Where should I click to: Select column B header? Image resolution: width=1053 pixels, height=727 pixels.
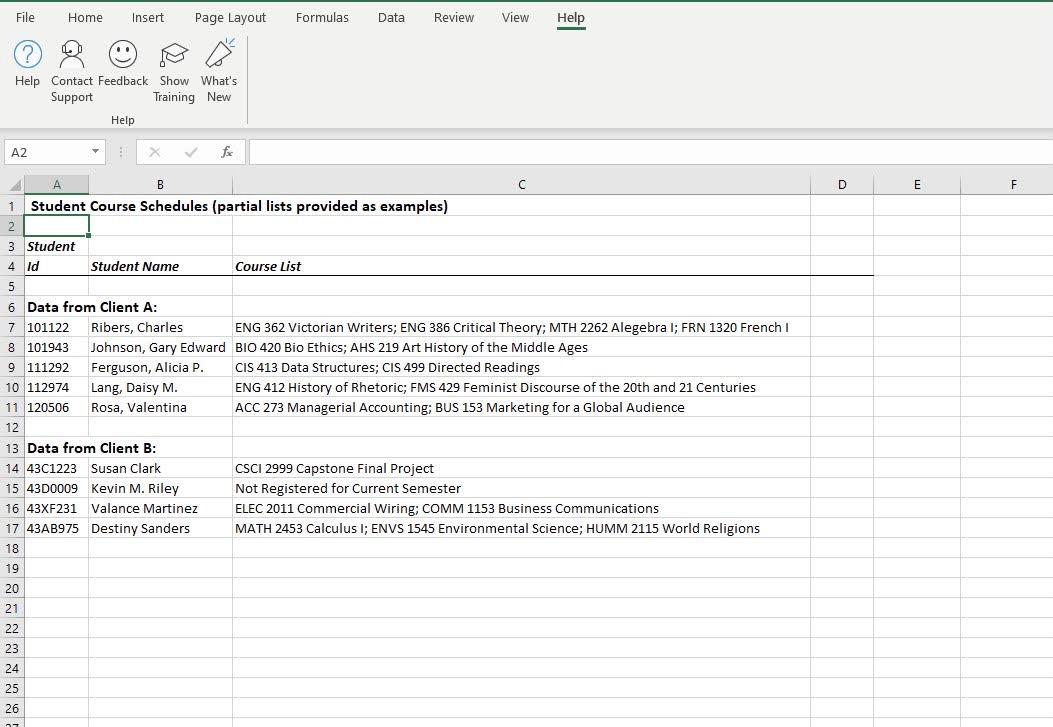click(x=161, y=185)
